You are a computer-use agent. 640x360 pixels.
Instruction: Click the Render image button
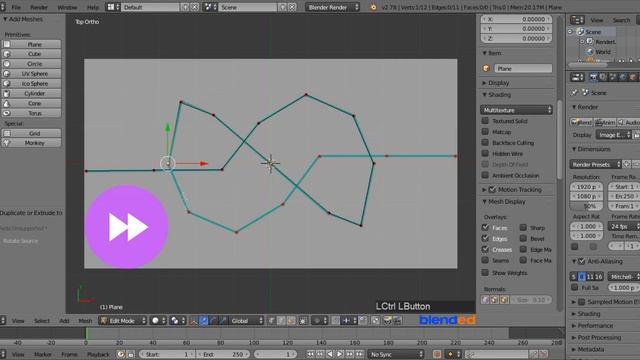coord(581,122)
